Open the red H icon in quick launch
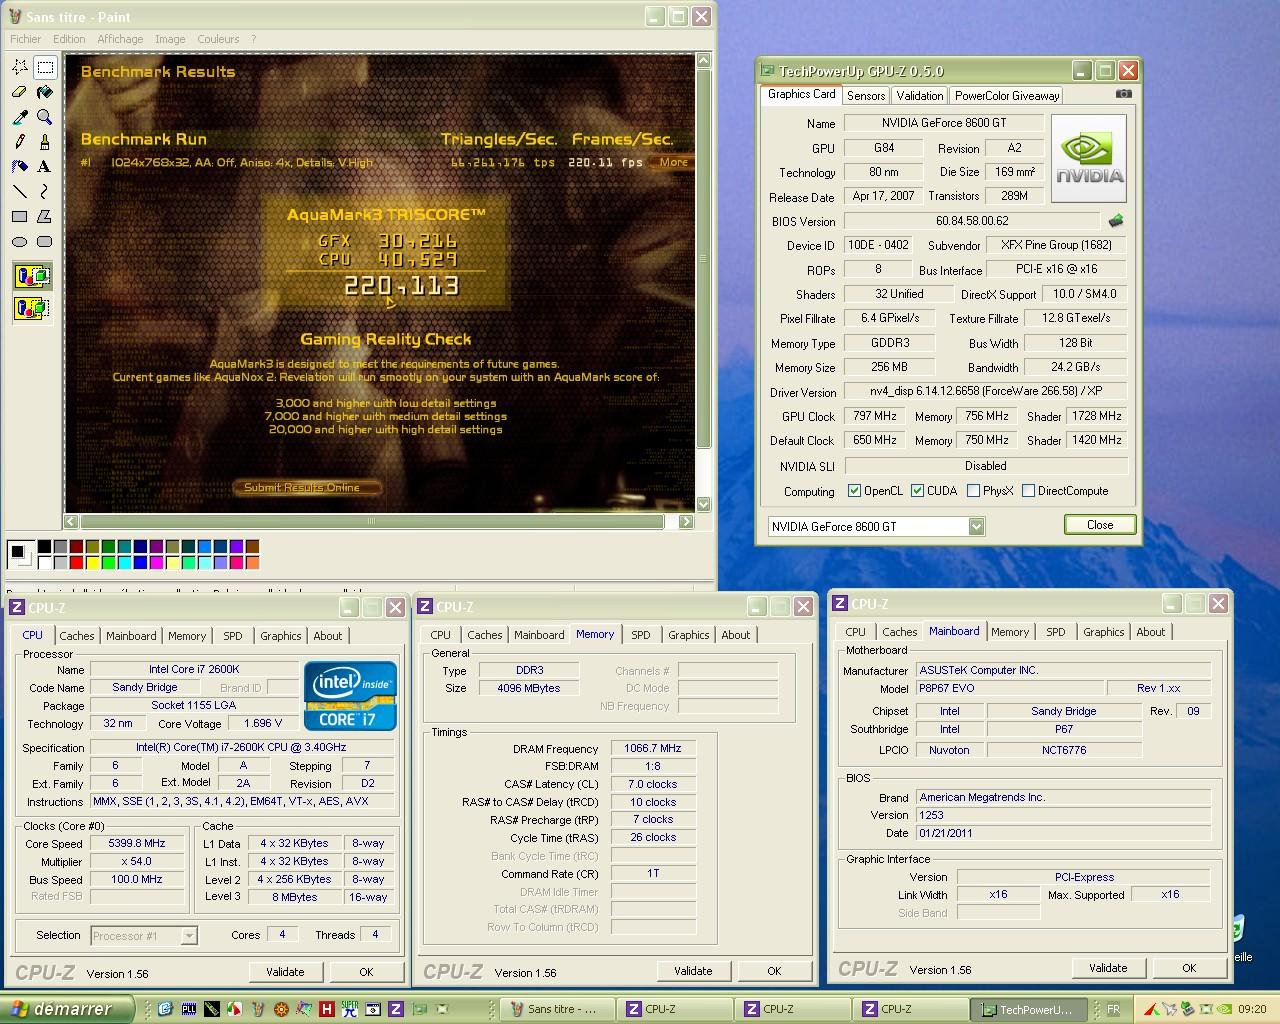 tap(326, 1009)
